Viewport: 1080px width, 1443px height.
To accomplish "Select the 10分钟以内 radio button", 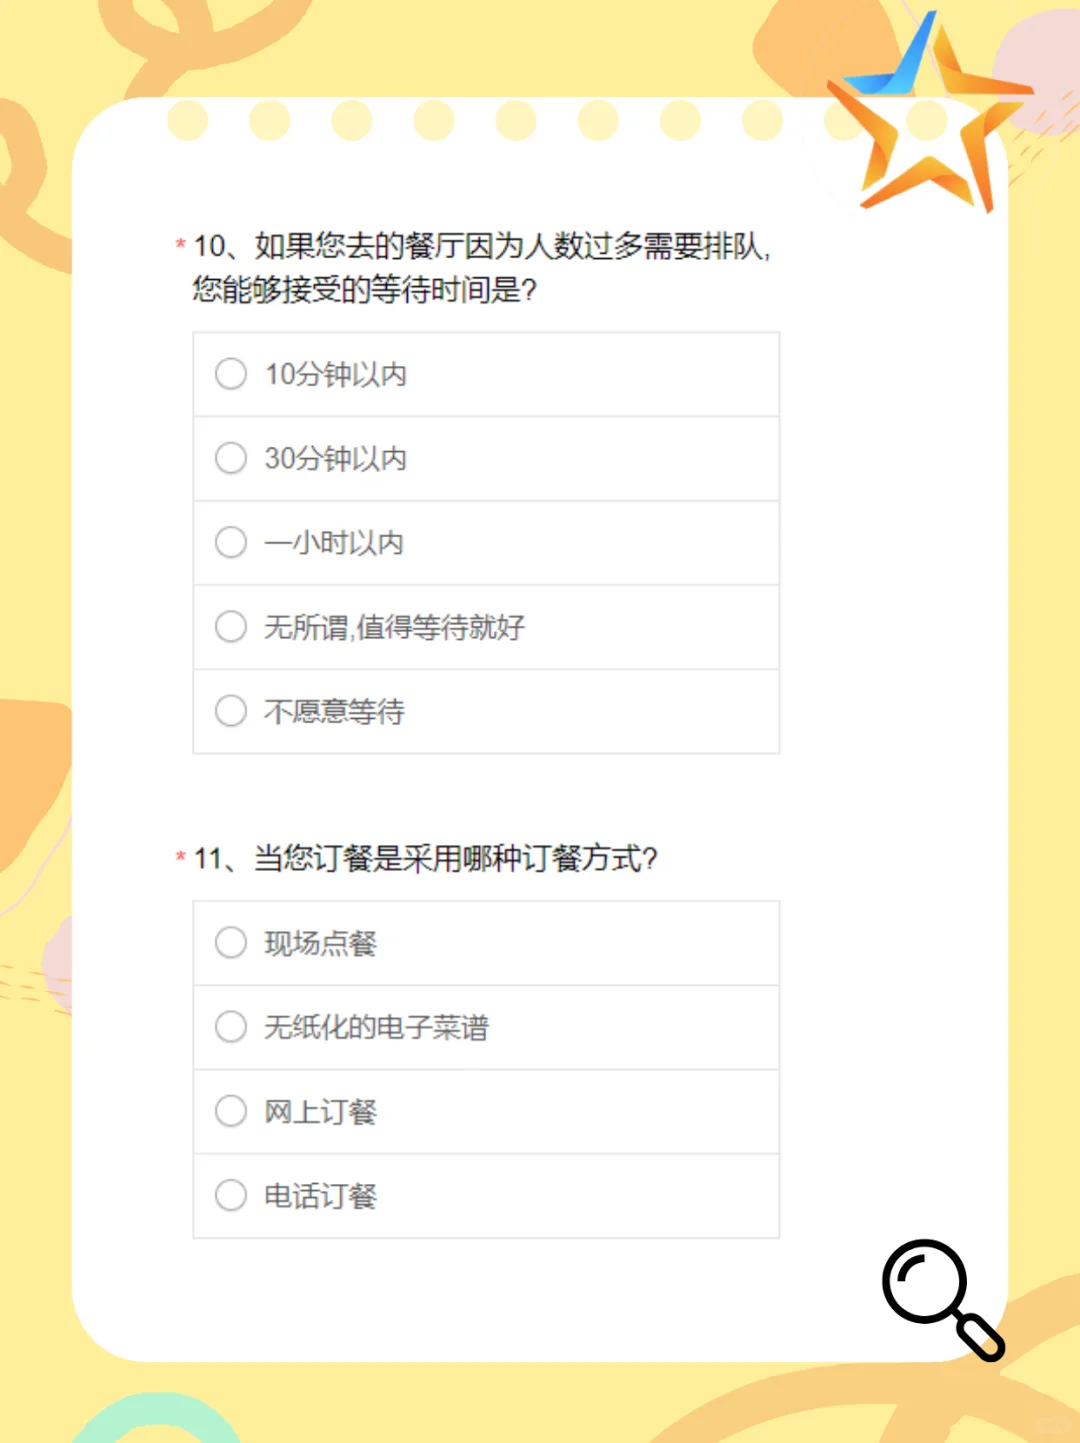I will point(231,374).
